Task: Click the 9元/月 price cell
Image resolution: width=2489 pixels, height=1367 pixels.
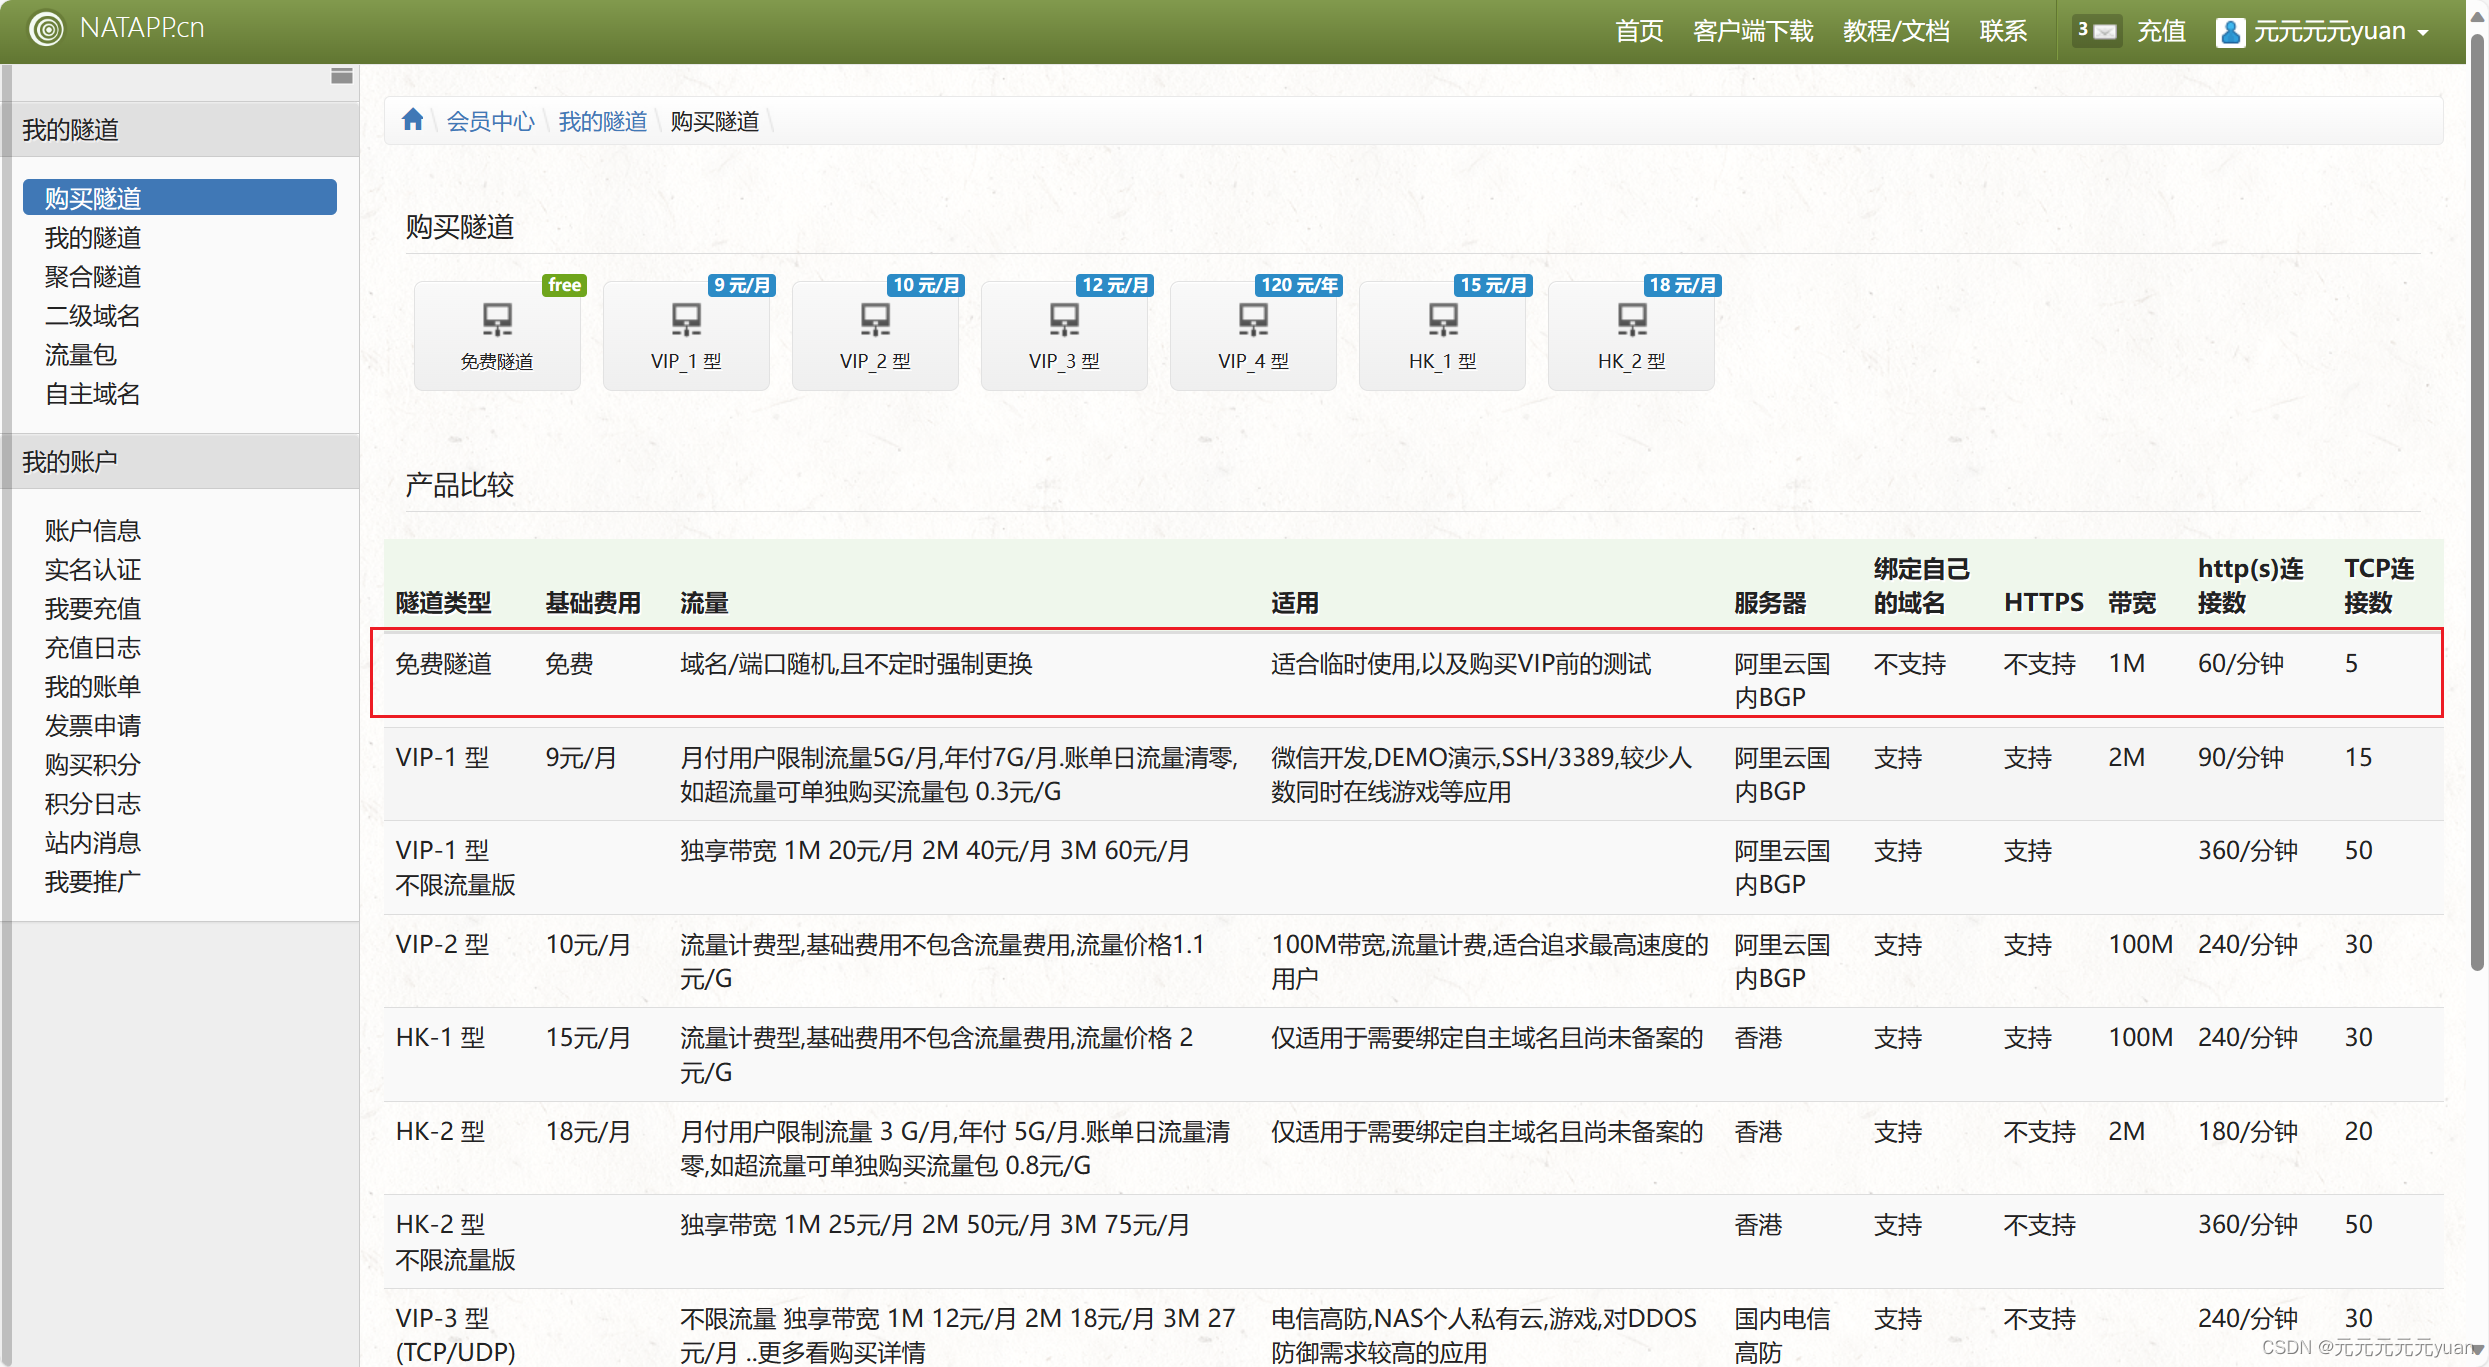Action: (581, 758)
